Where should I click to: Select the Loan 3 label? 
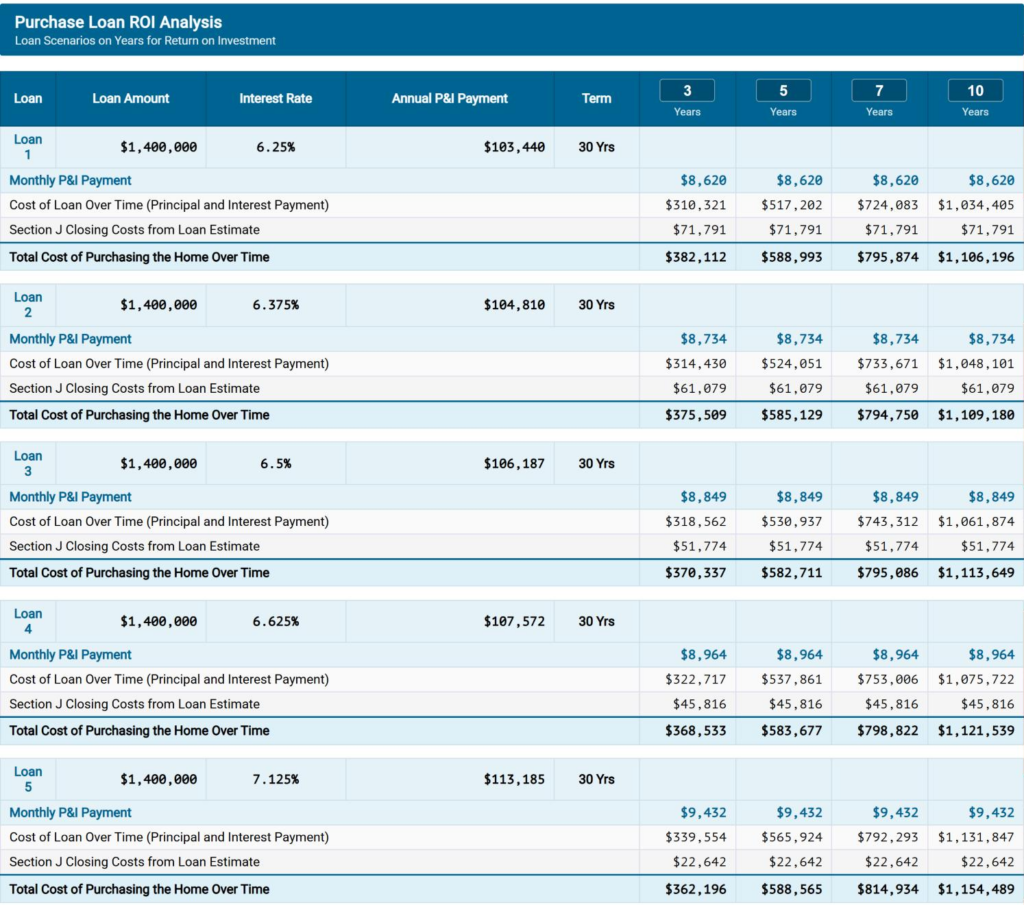click(x=27, y=464)
